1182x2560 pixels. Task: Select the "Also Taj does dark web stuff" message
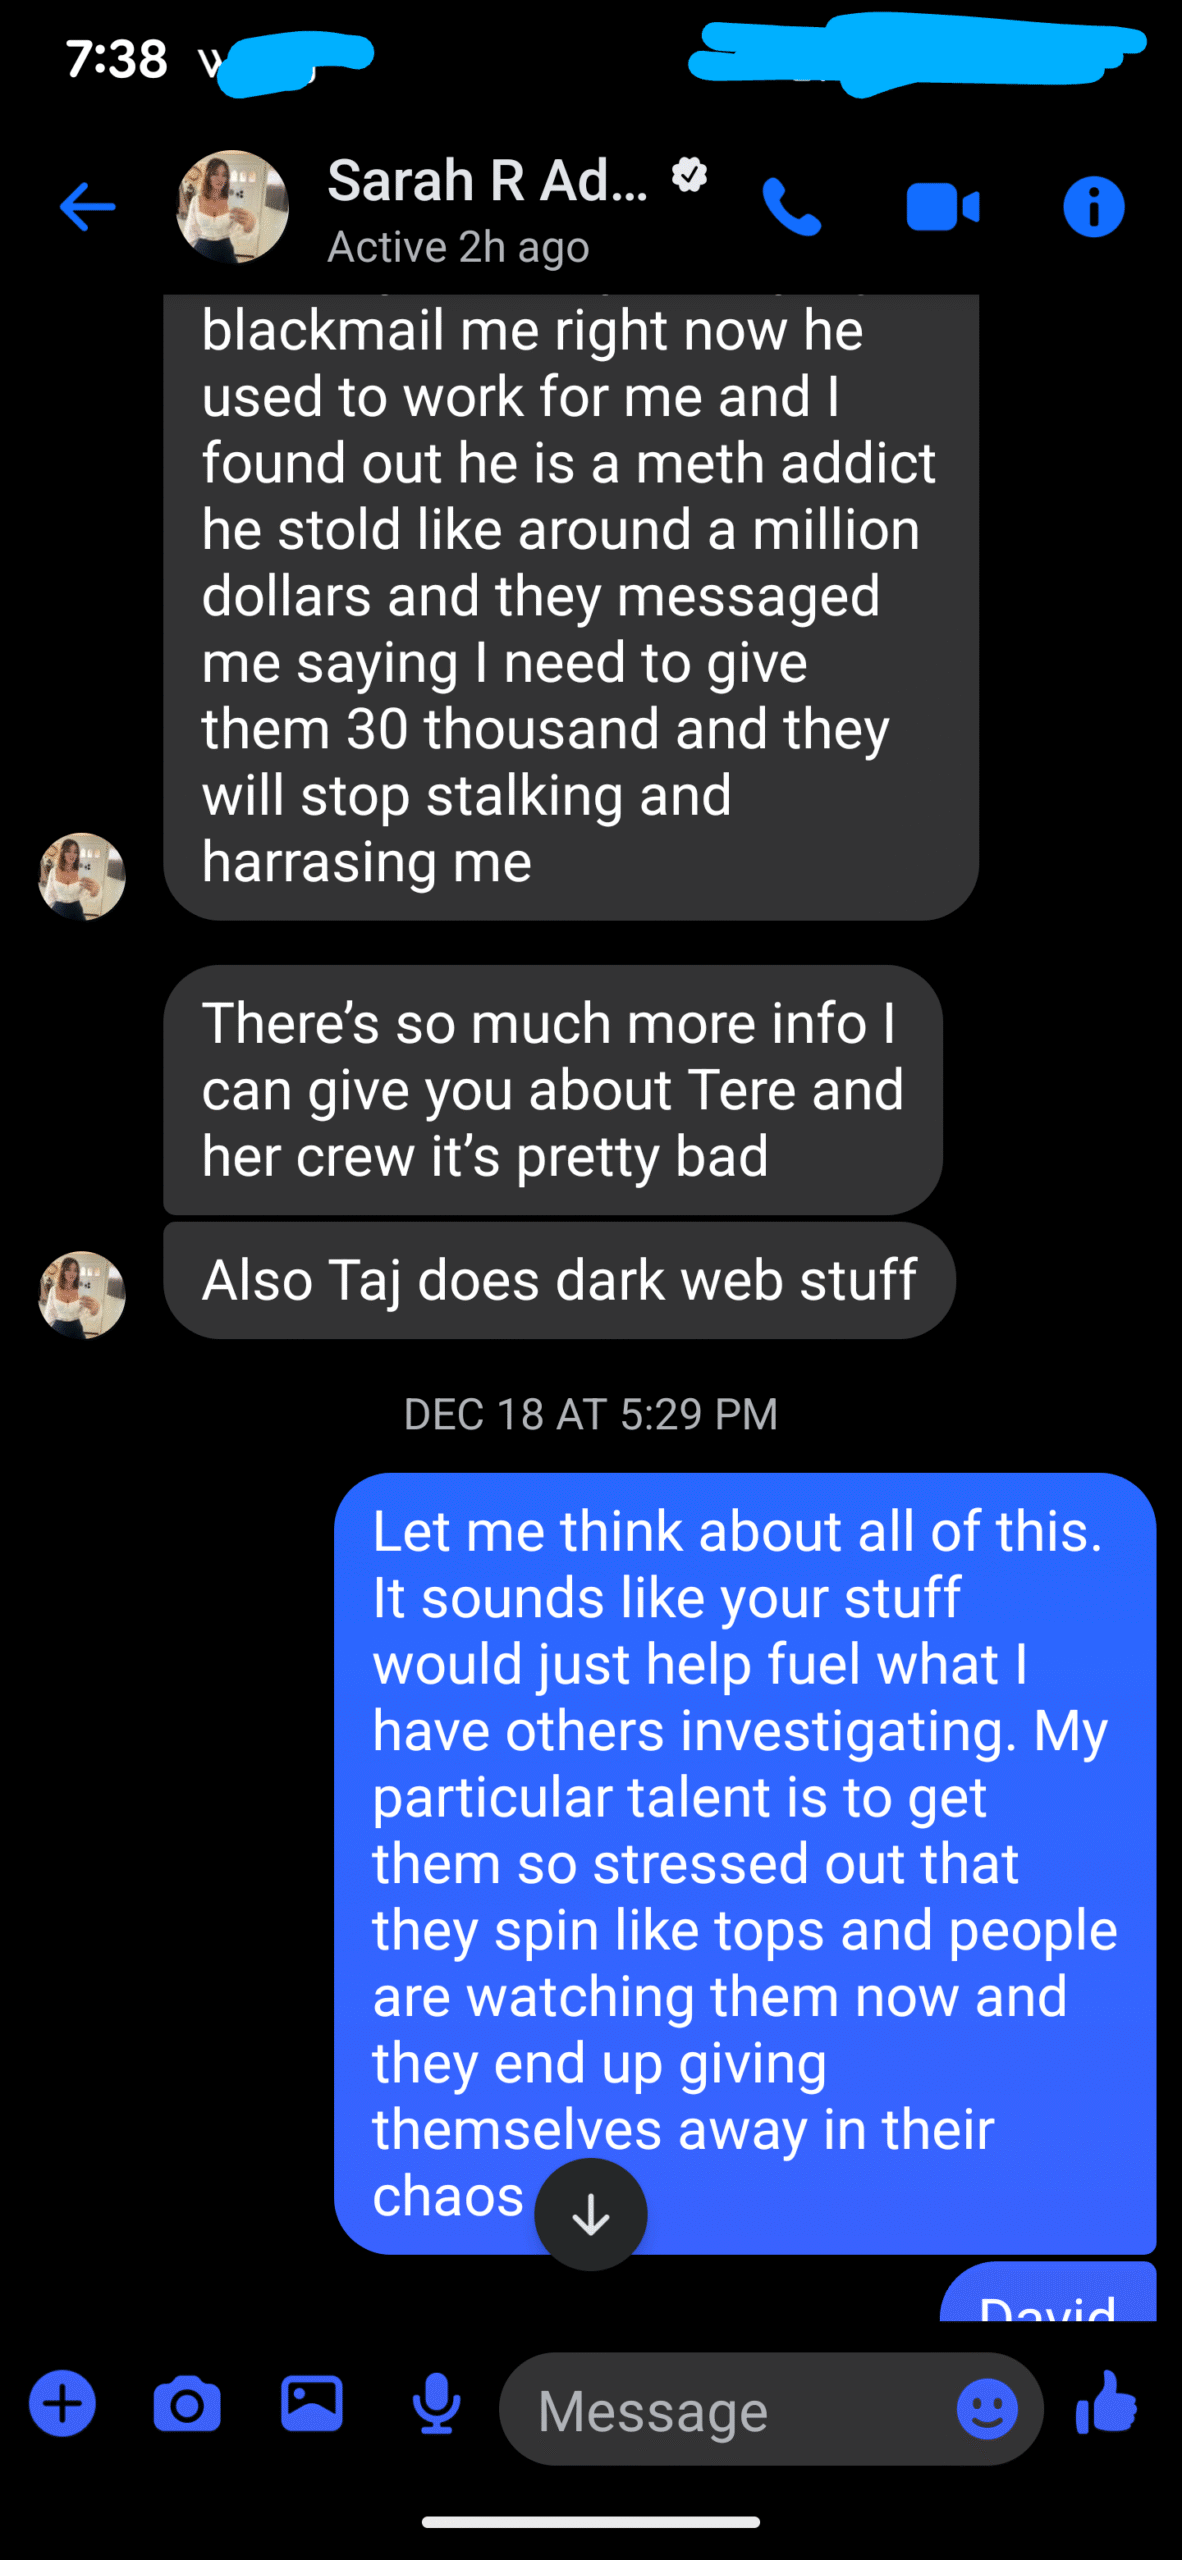pos(559,1280)
